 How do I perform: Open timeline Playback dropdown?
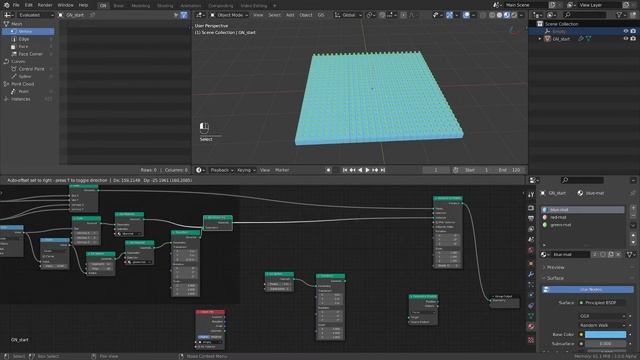point(222,170)
